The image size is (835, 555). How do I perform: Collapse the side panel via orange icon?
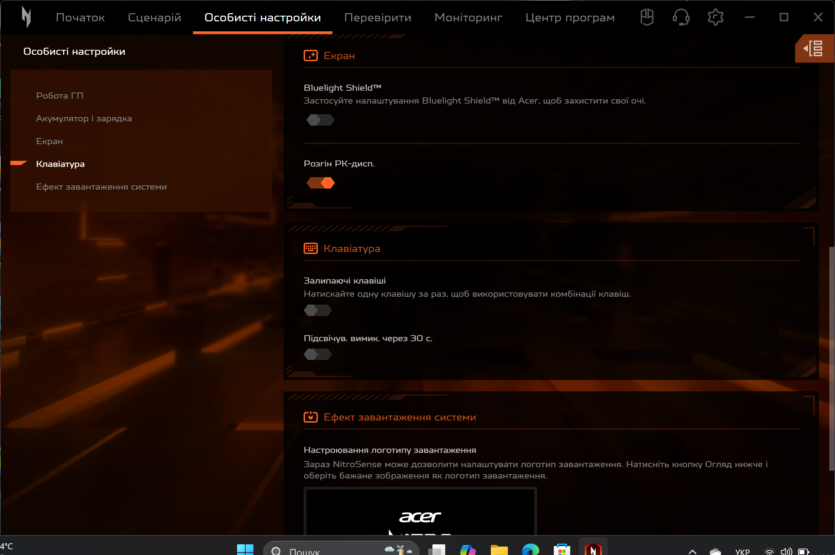815,48
